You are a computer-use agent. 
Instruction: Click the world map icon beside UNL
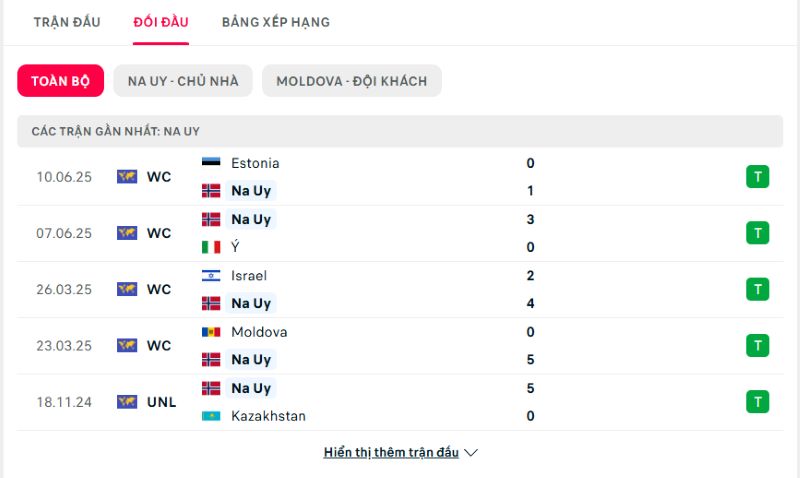pos(127,402)
